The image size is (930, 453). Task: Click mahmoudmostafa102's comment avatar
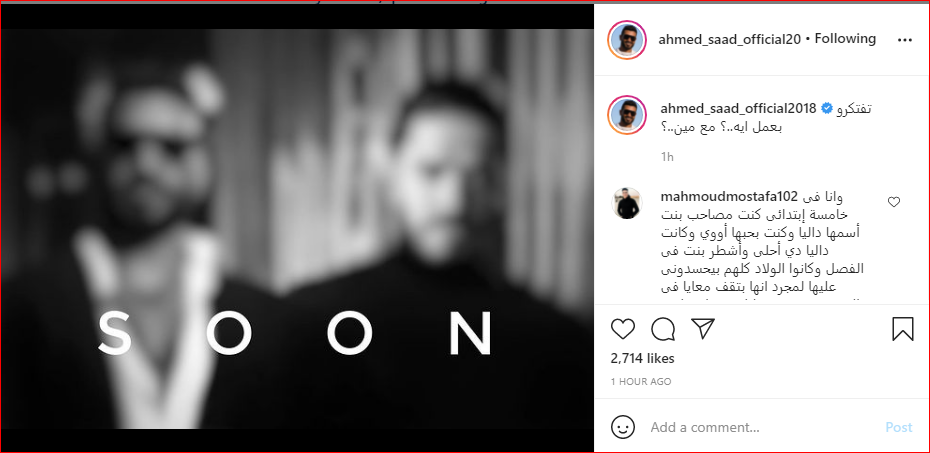pos(627,203)
